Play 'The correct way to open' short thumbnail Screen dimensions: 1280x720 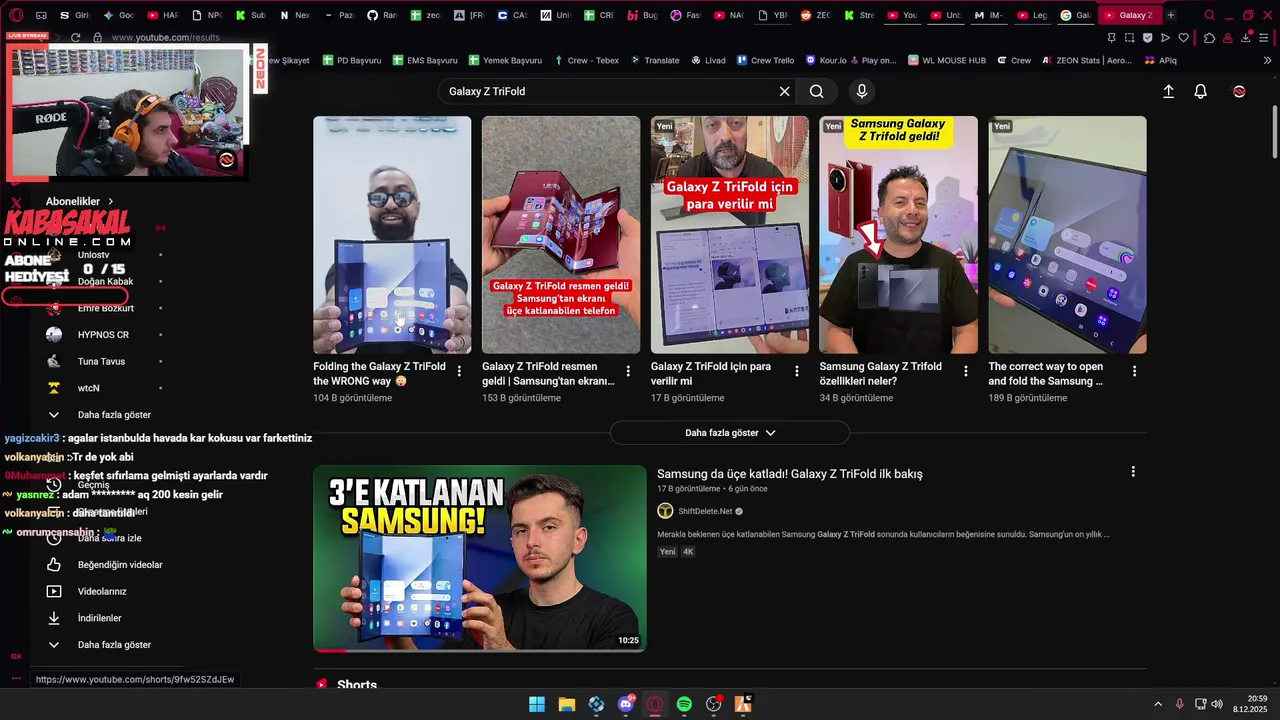[1067, 235]
